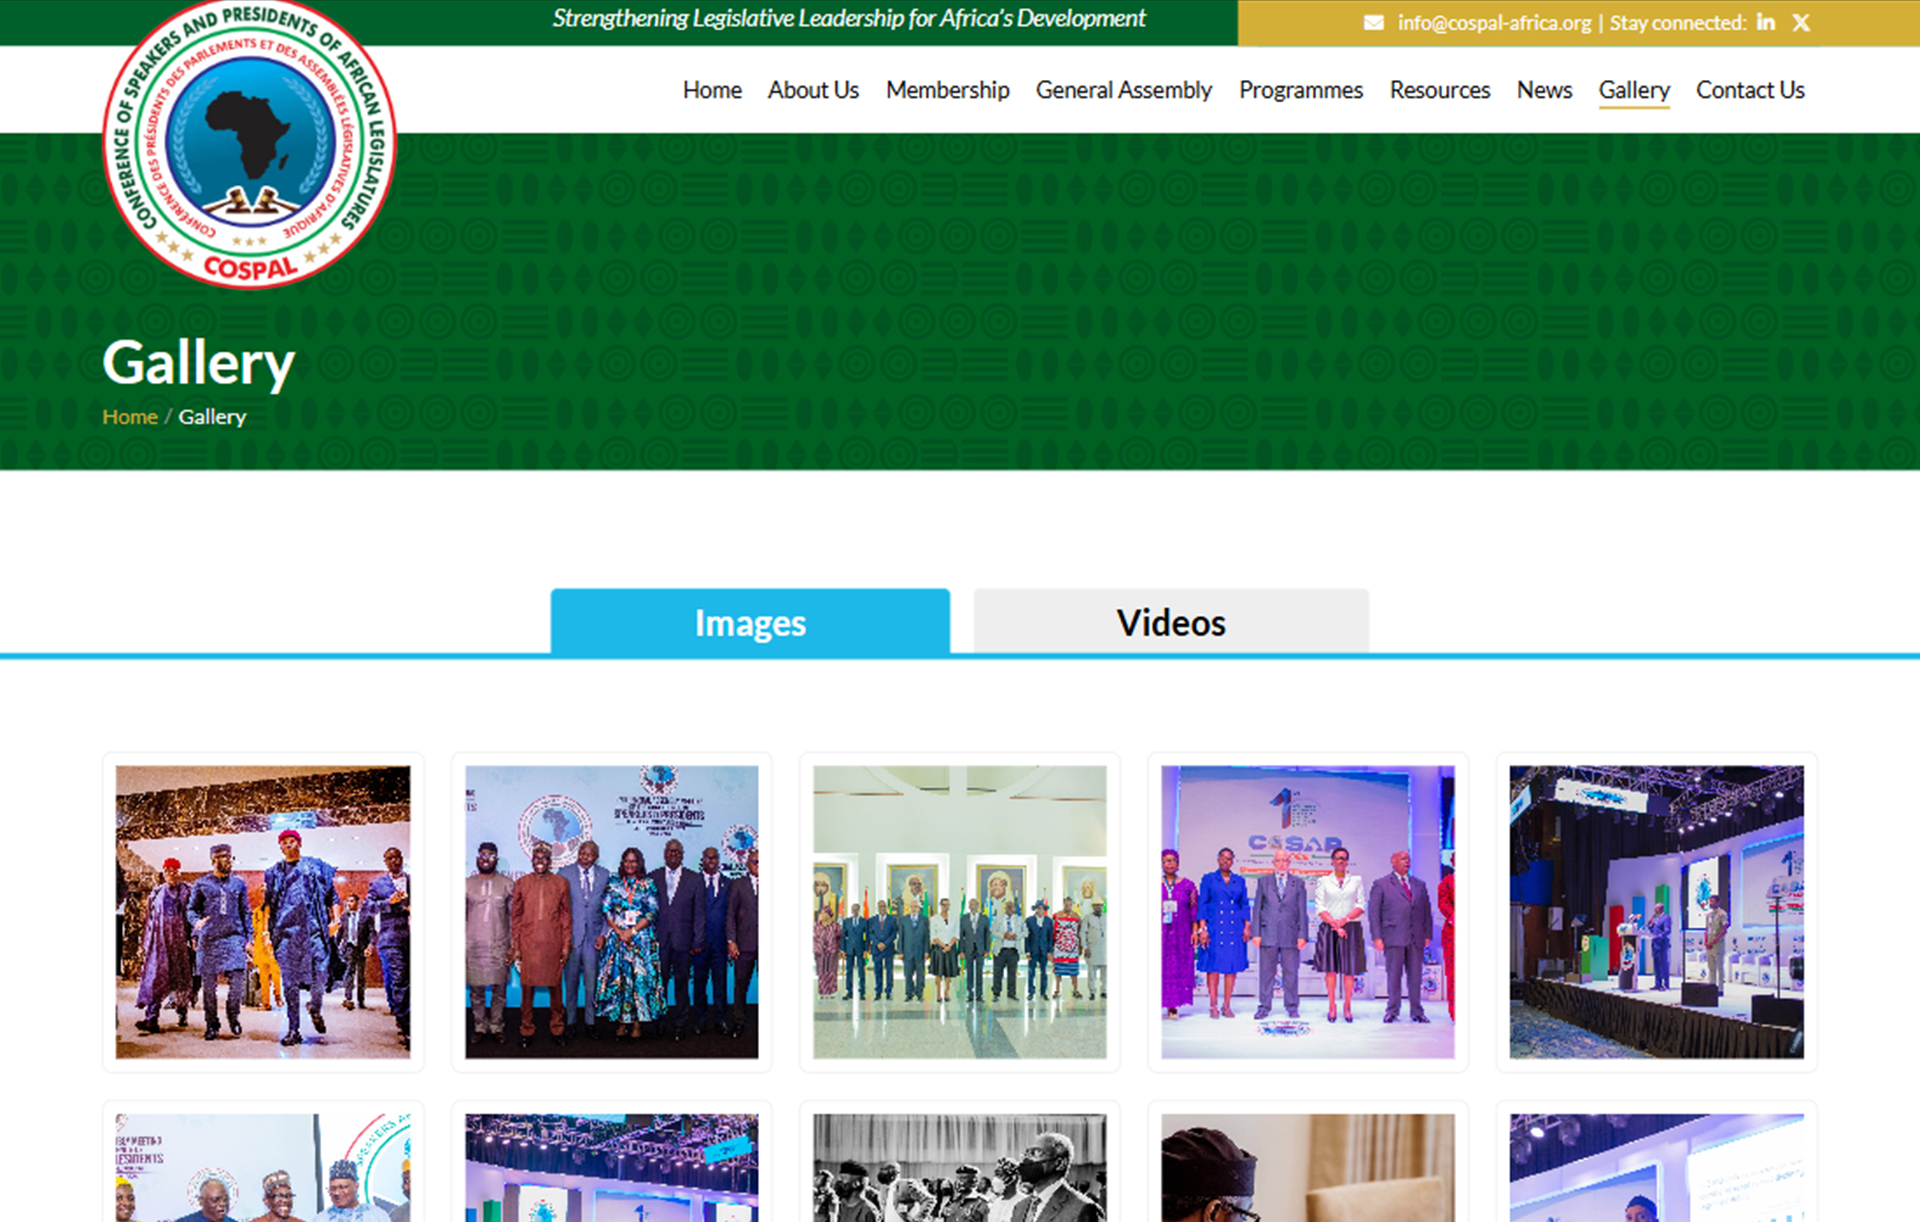Open photo of men walking in hallway
1920x1222 pixels.
click(263, 912)
